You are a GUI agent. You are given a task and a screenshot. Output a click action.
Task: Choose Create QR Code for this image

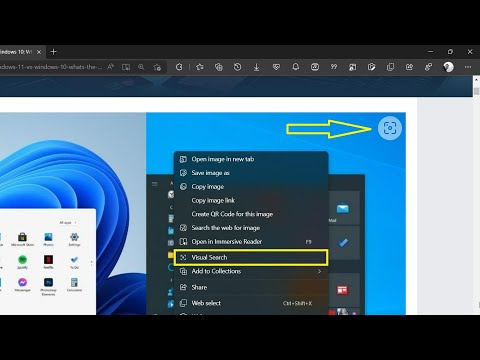(251, 214)
